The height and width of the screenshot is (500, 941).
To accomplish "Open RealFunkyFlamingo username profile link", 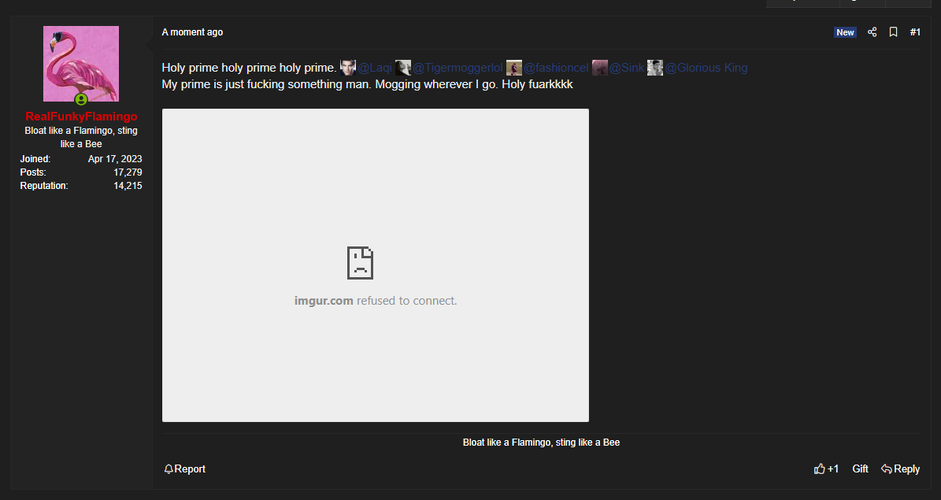I will point(81,117).
